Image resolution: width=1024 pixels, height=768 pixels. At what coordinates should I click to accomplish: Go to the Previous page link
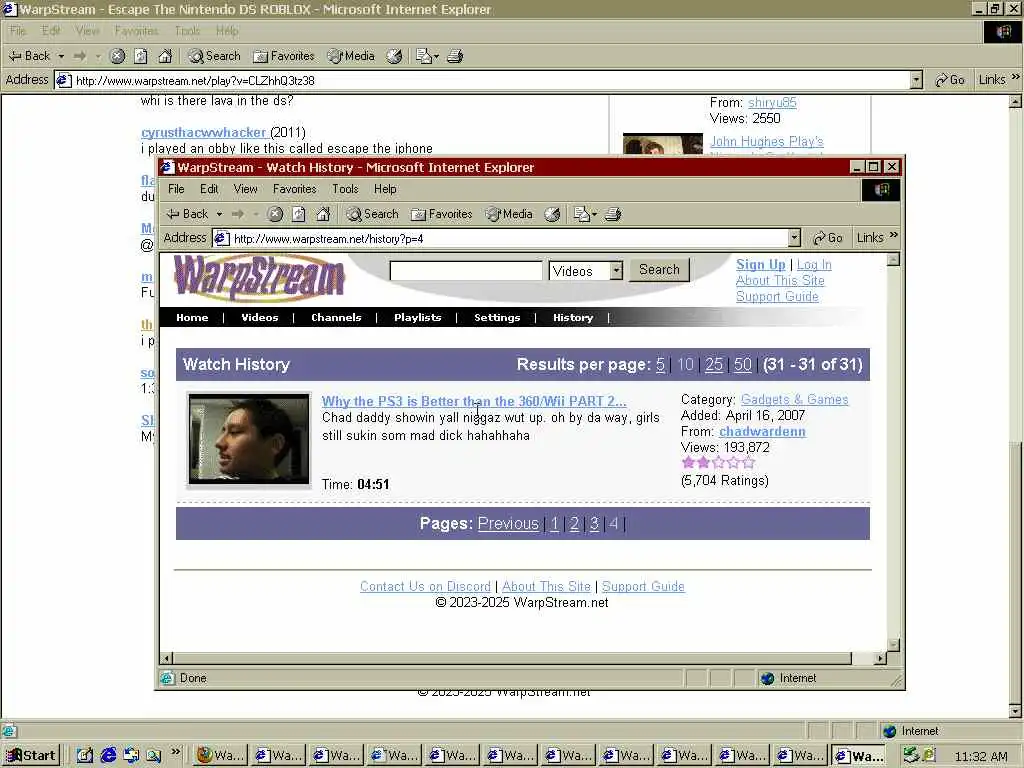(x=508, y=524)
